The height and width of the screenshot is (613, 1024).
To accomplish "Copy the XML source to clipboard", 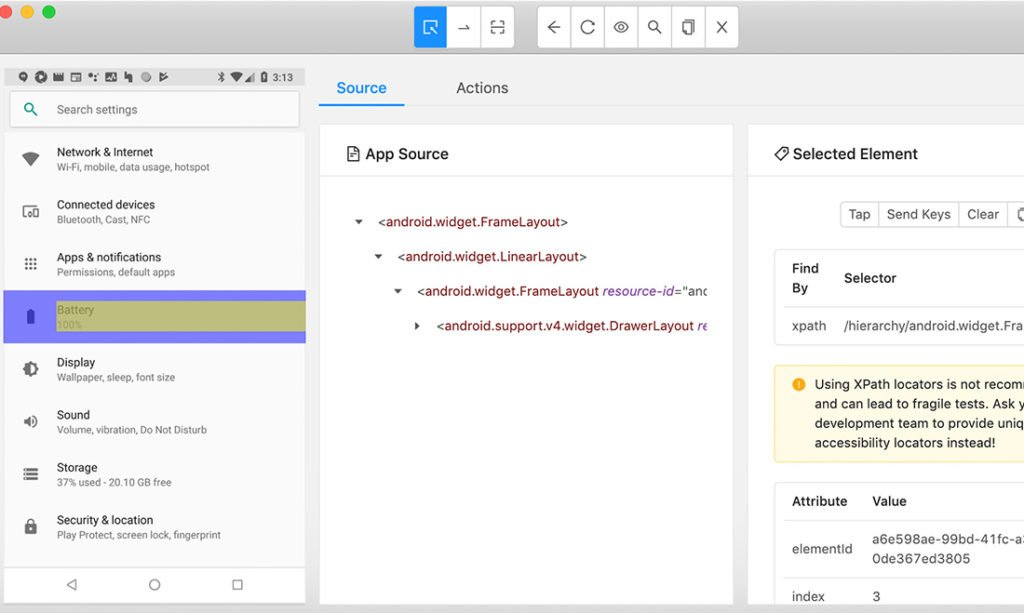I will 688,27.
